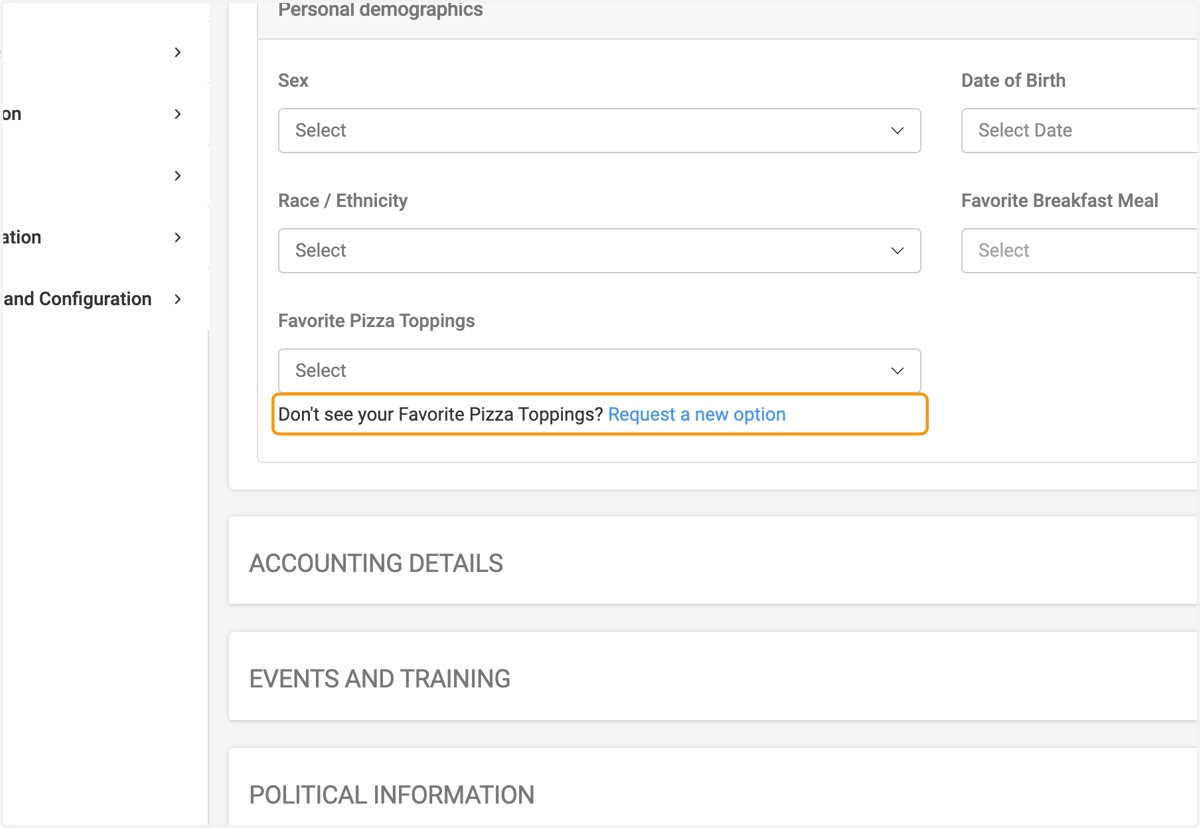The image size is (1200, 828).
Task: Click the 'Don't see your Favorite Pizza Toppings?' text
Action: 441,414
